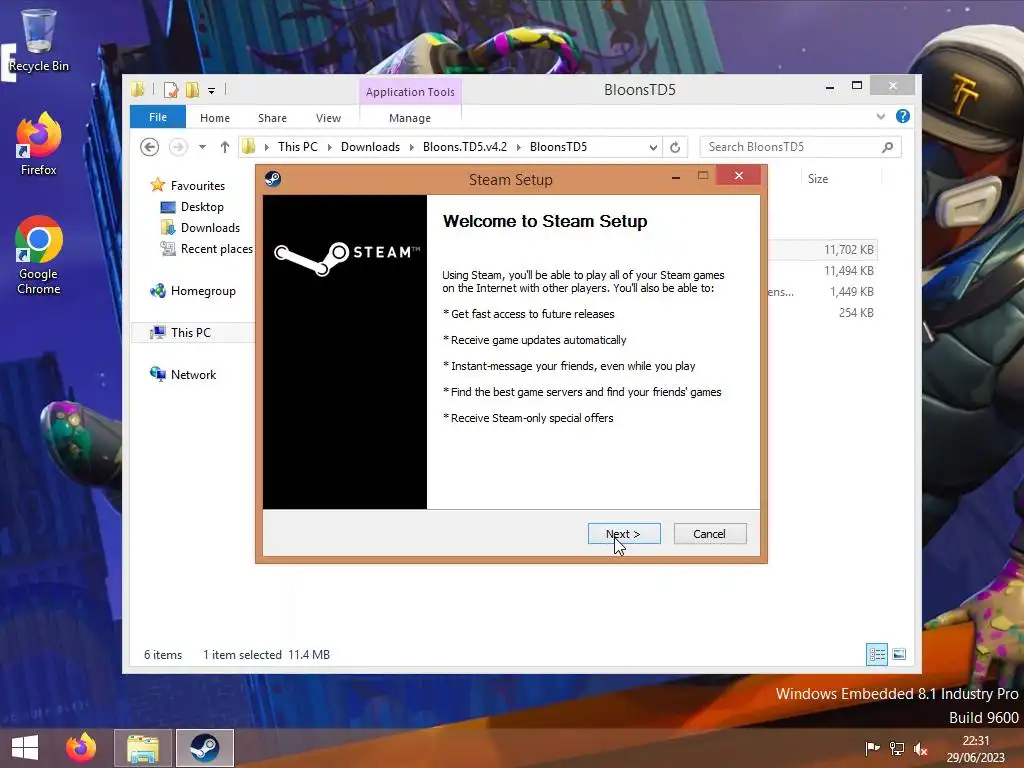Click the New folder quick access icon
This screenshot has height=768, width=1024.
pyautogui.click(x=193, y=89)
